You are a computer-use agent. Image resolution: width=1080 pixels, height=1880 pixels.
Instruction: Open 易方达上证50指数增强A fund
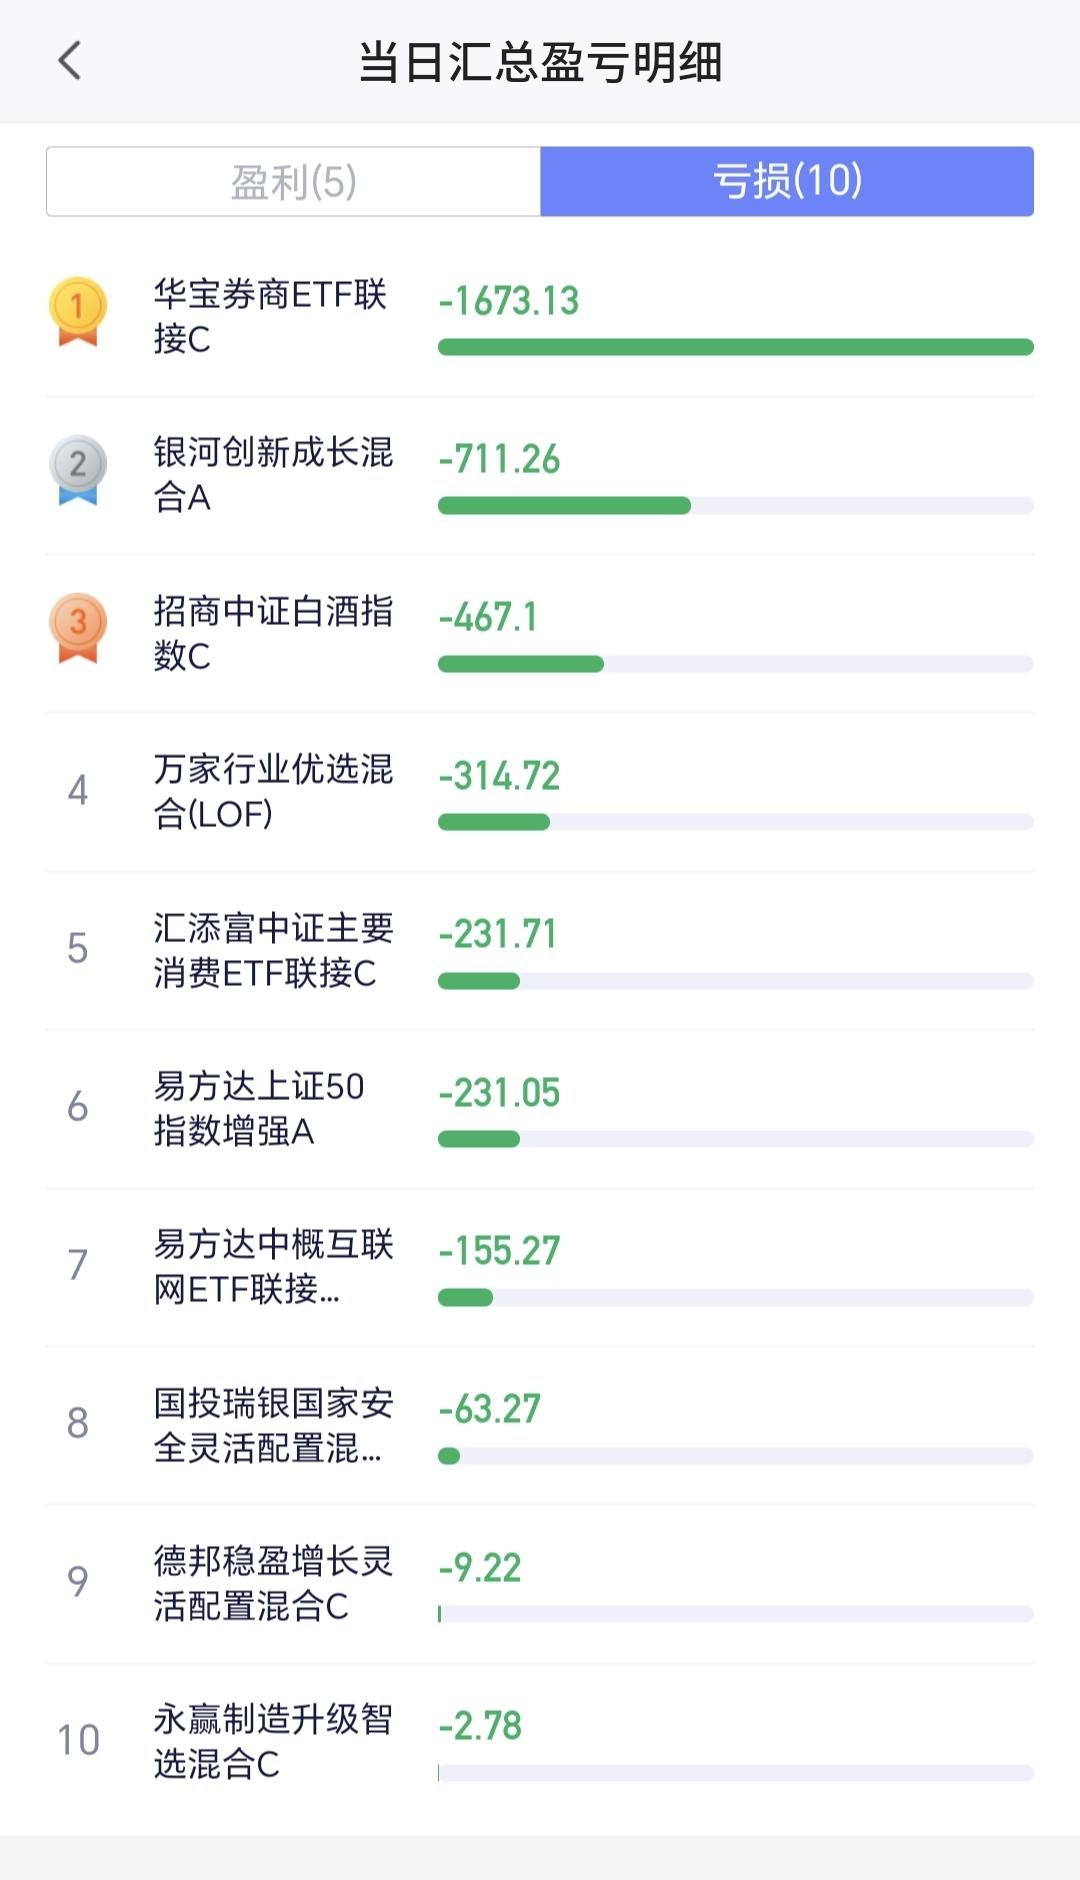point(540,1108)
